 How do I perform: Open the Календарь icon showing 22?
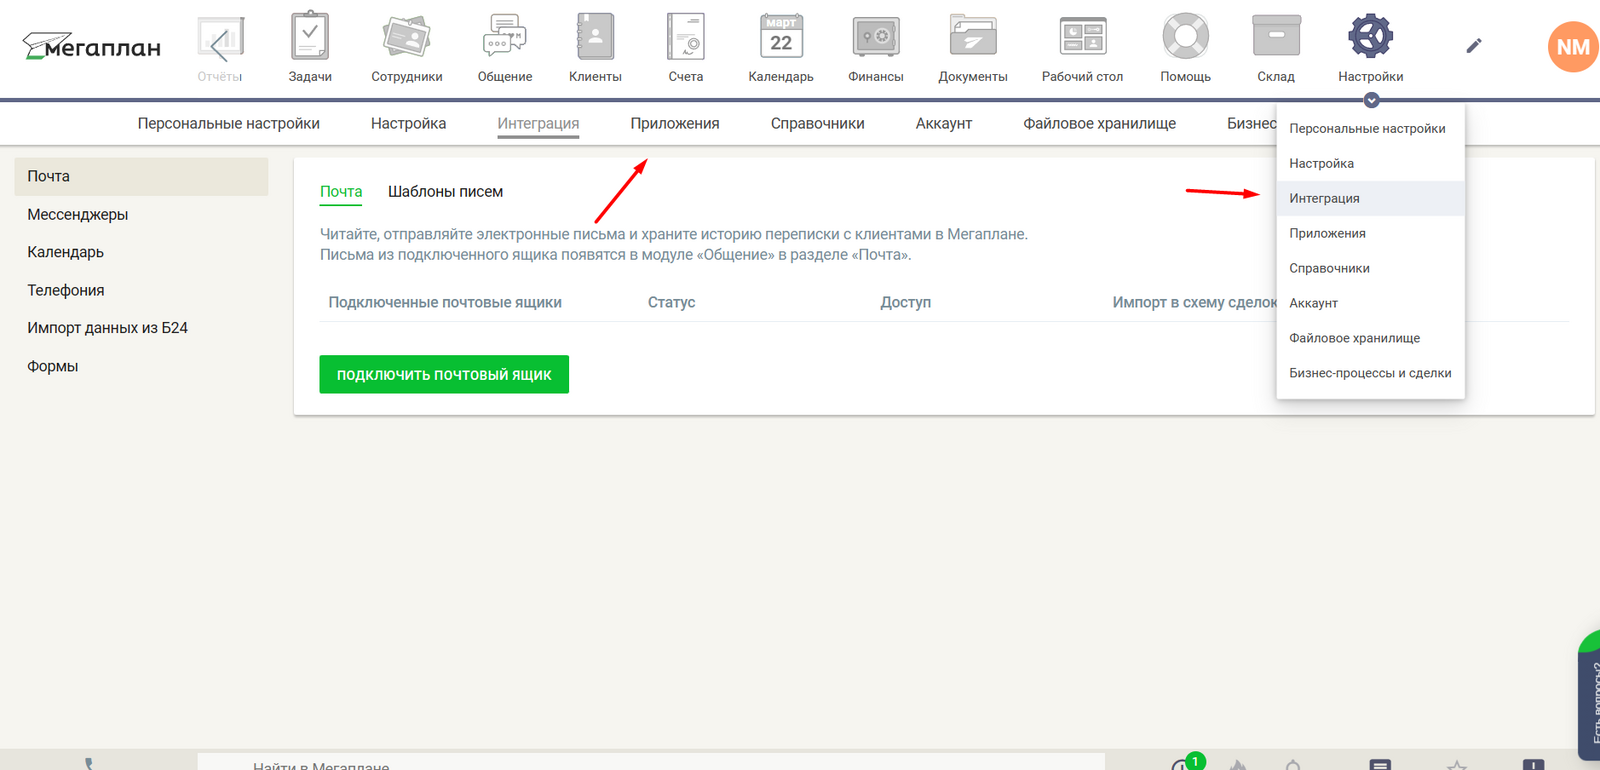(781, 38)
